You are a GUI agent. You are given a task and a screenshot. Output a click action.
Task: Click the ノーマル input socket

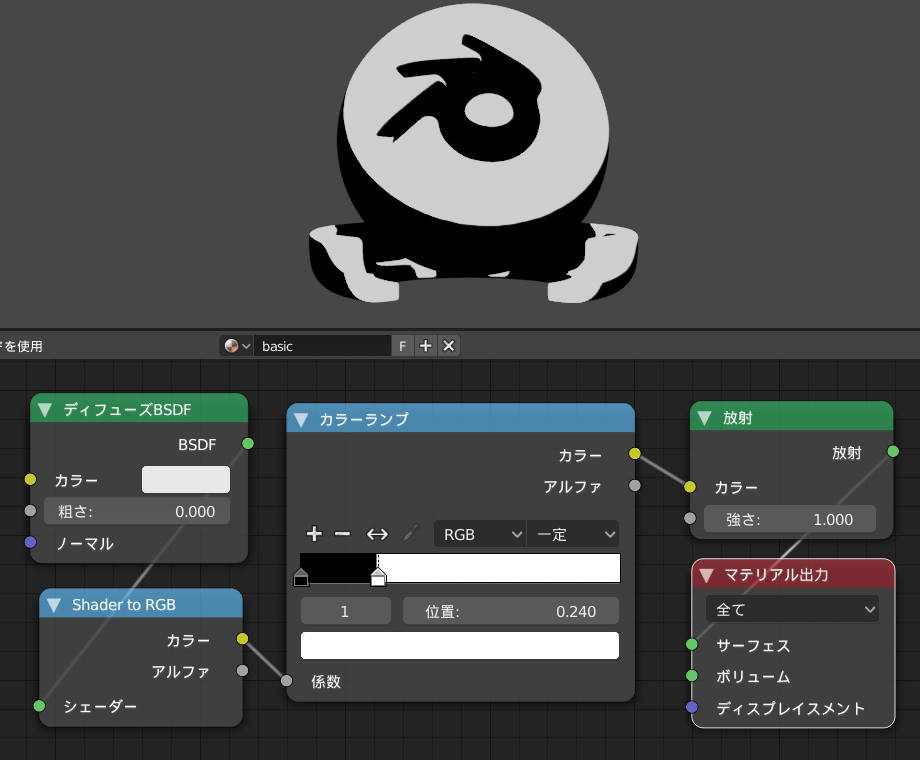coord(31,542)
